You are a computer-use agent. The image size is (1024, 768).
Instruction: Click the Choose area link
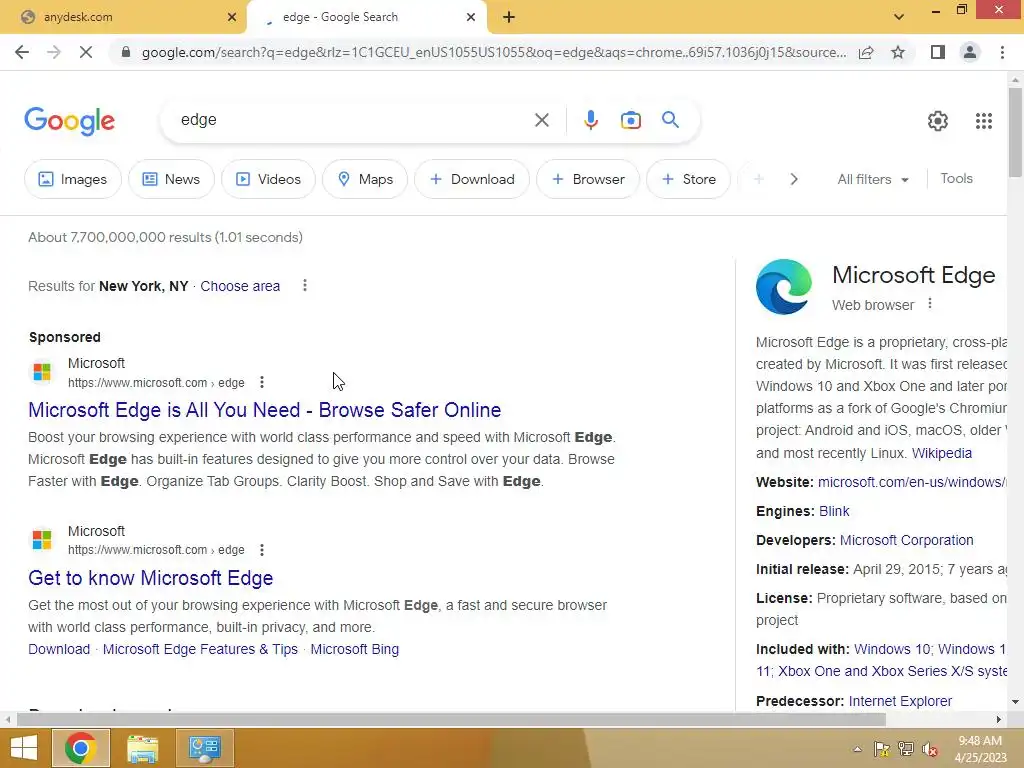[x=240, y=286]
